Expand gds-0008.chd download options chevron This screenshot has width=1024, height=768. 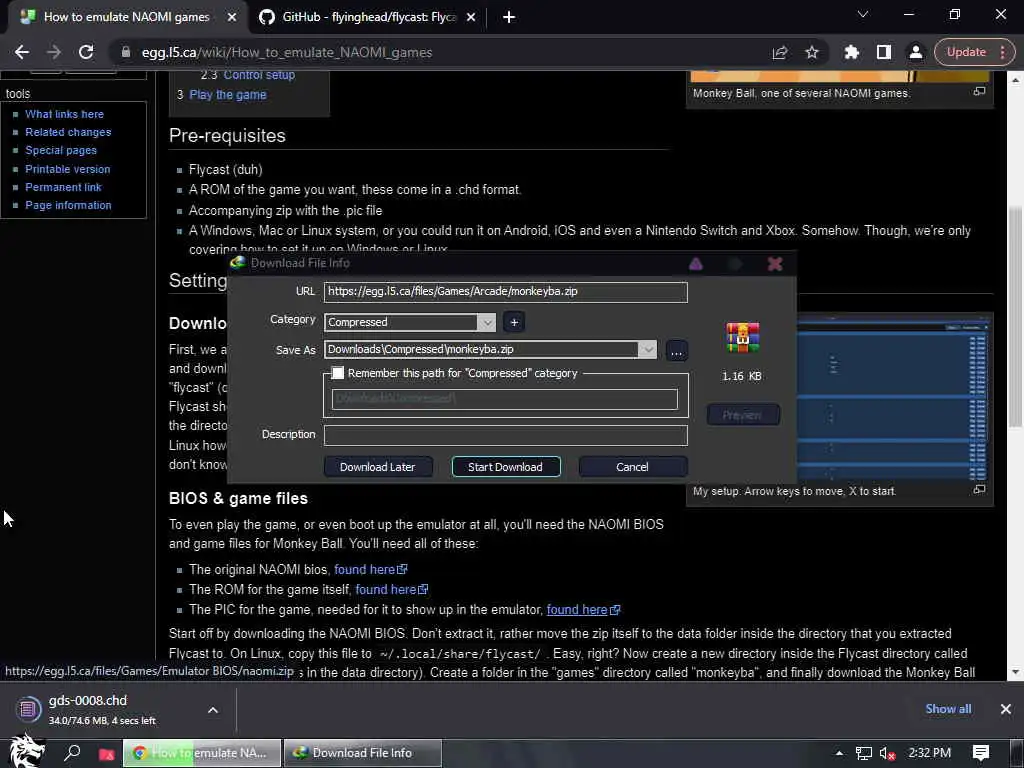(213, 710)
